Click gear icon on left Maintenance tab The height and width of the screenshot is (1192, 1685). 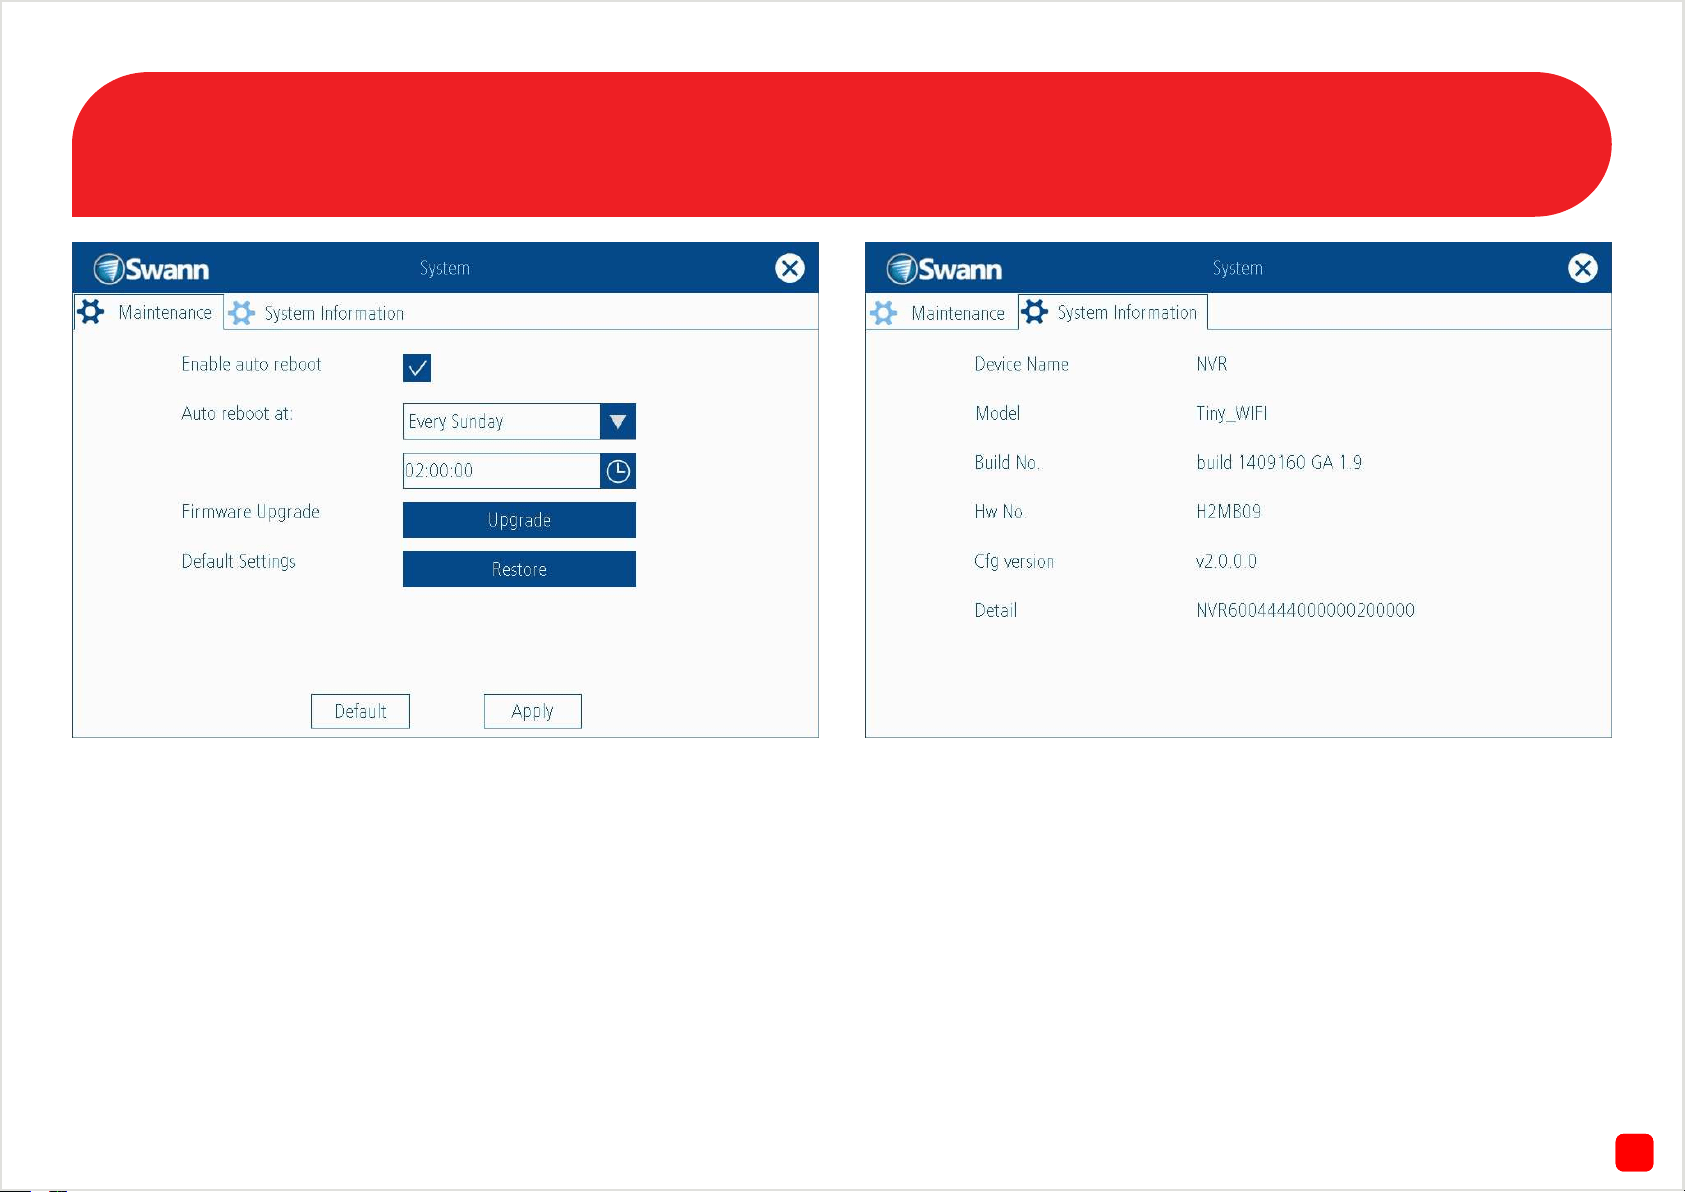tap(91, 312)
